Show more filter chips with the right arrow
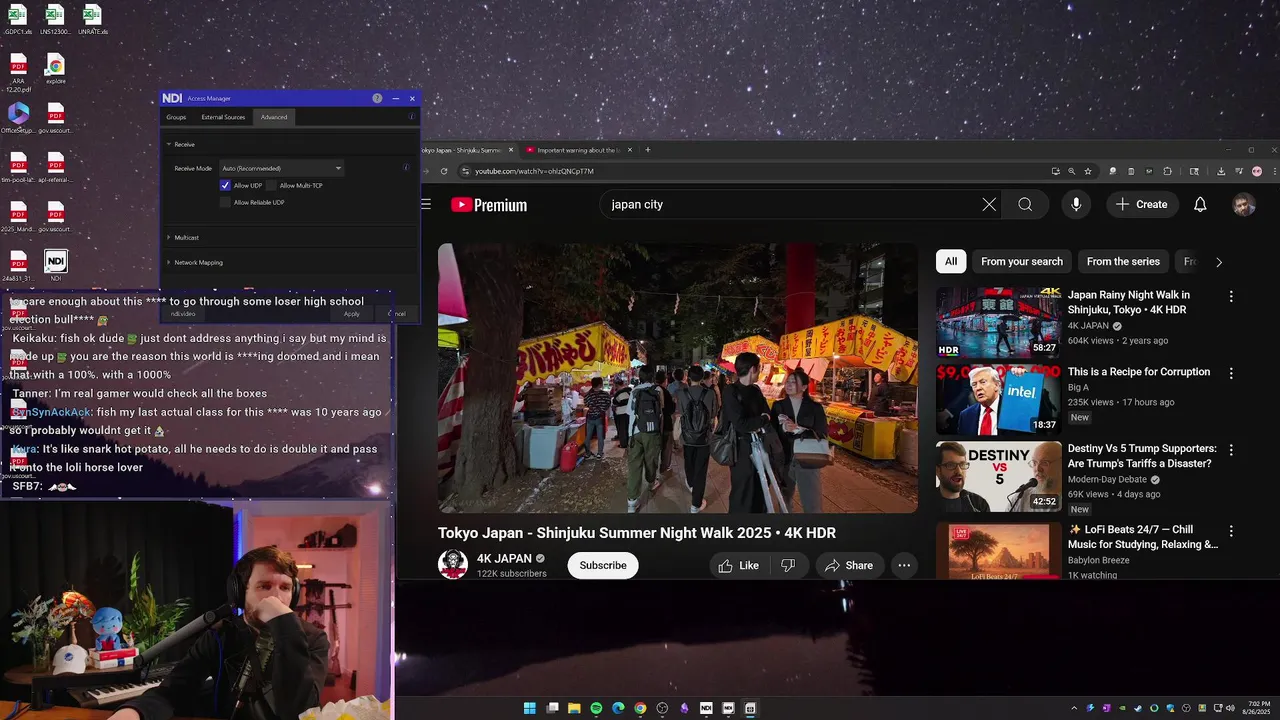The width and height of the screenshot is (1280, 720). pos(1218,262)
